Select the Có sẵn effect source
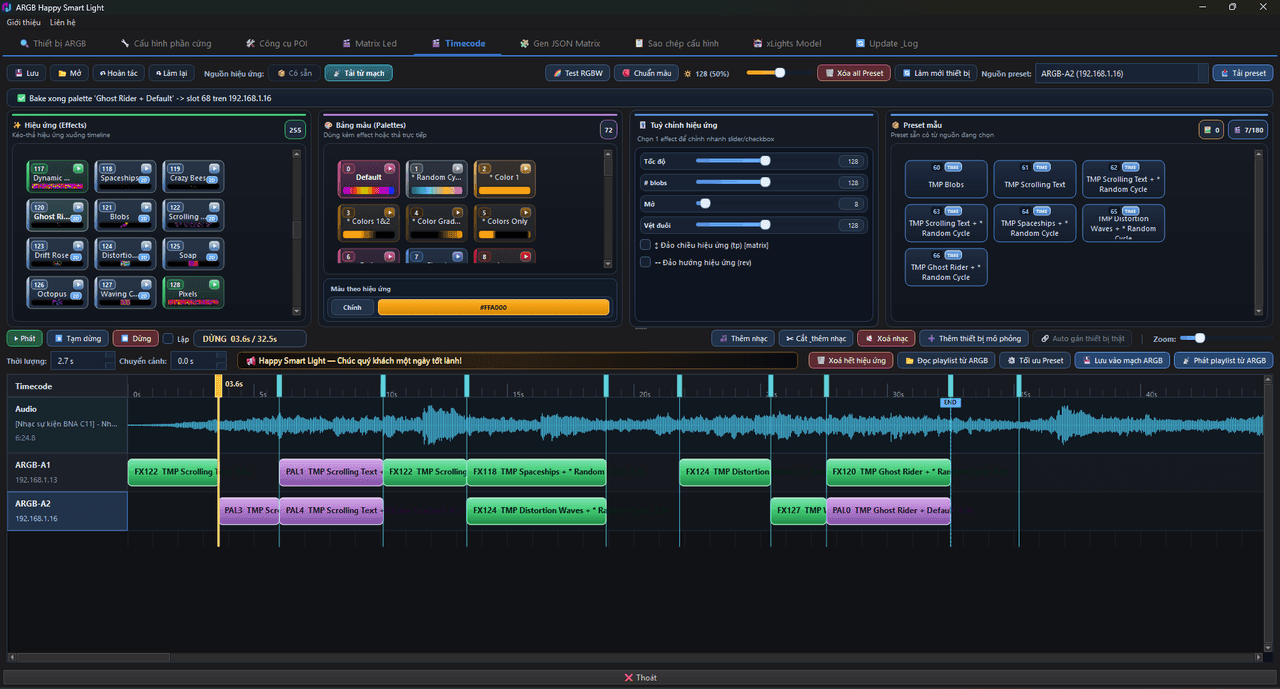Screen dimensions: 1280x689 point(295,73)
